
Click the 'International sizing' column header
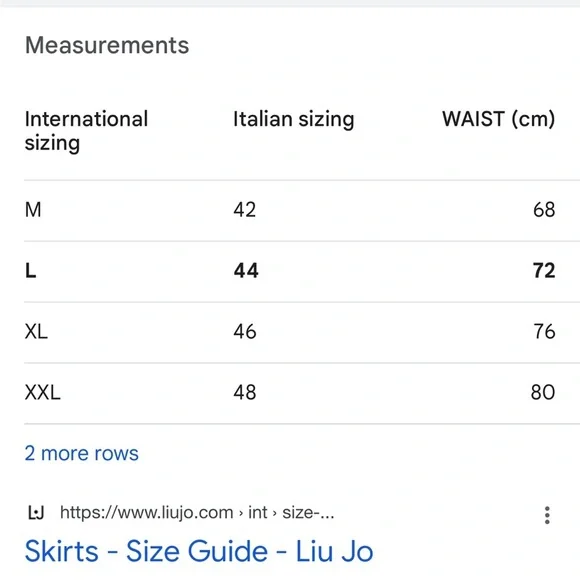coord(86,131)
